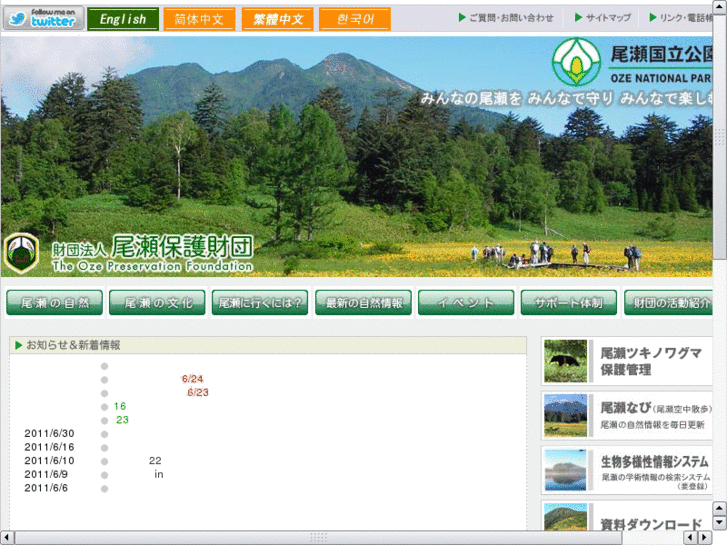The height and width of the screenshot is (545, 727).
Task: Click the vertical scrollbar top up arrow
Action: coord(720,6)
